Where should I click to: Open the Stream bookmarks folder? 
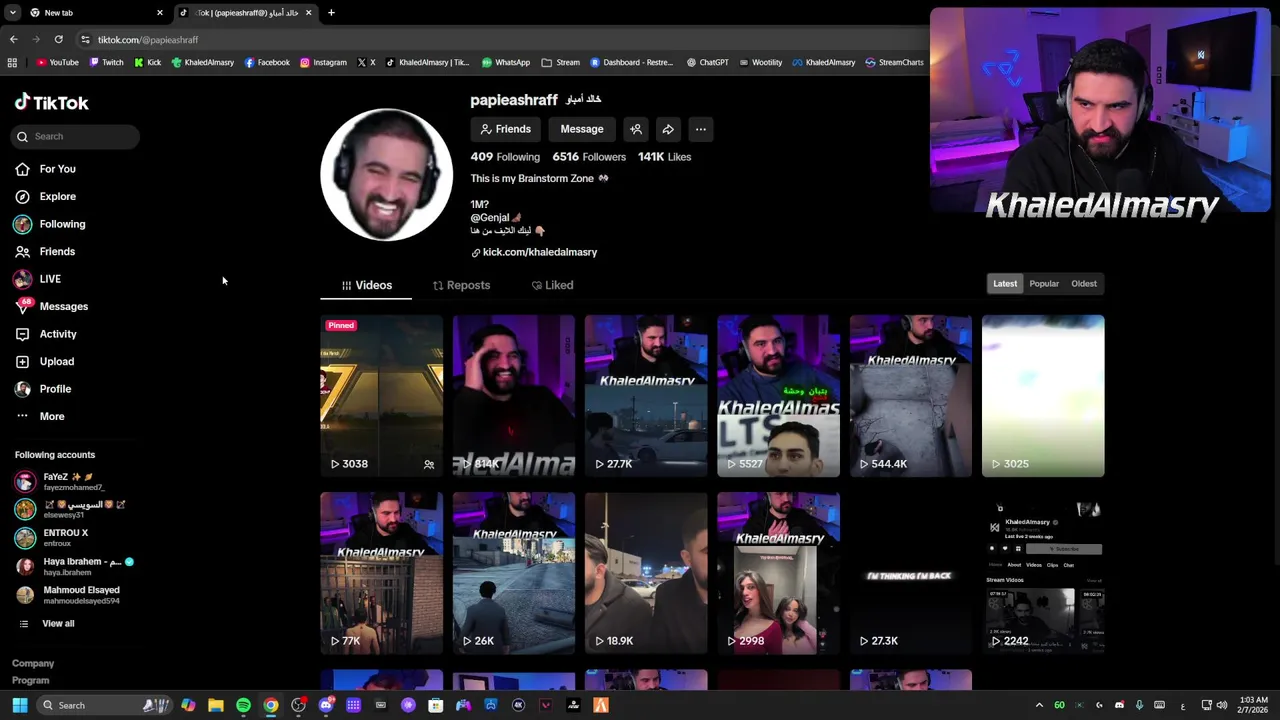(561, 63)
